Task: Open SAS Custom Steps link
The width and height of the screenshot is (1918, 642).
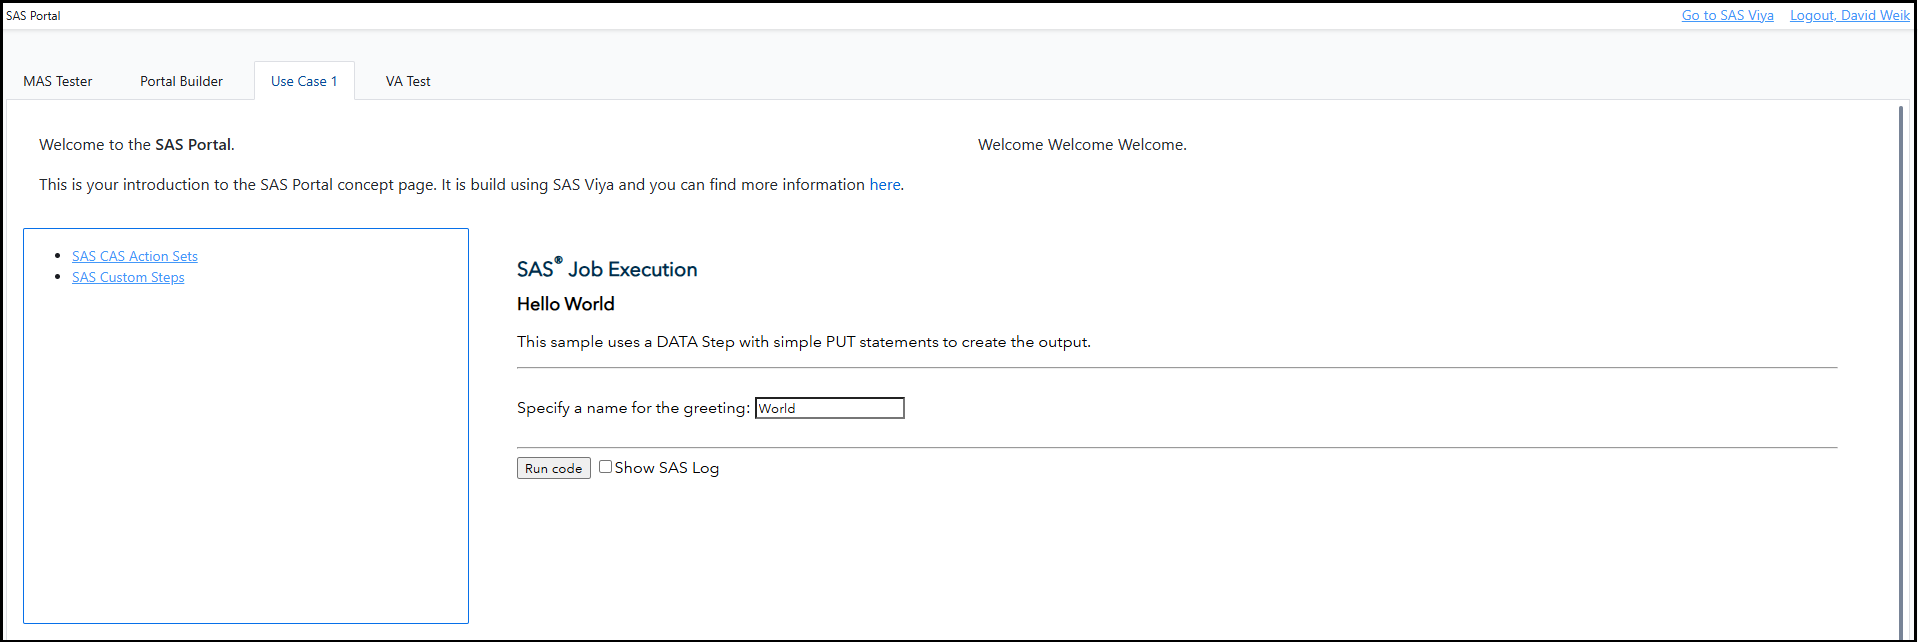Action: point(128,277)
